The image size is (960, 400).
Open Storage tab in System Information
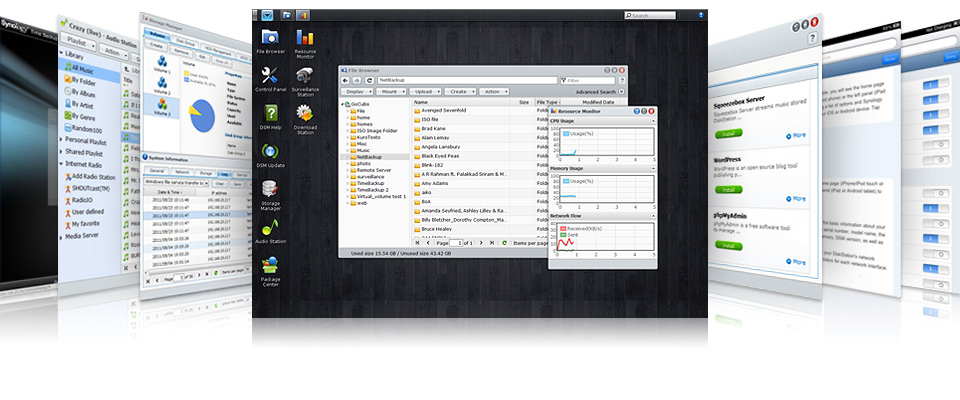pyautogui.click(x=206, y=173)
